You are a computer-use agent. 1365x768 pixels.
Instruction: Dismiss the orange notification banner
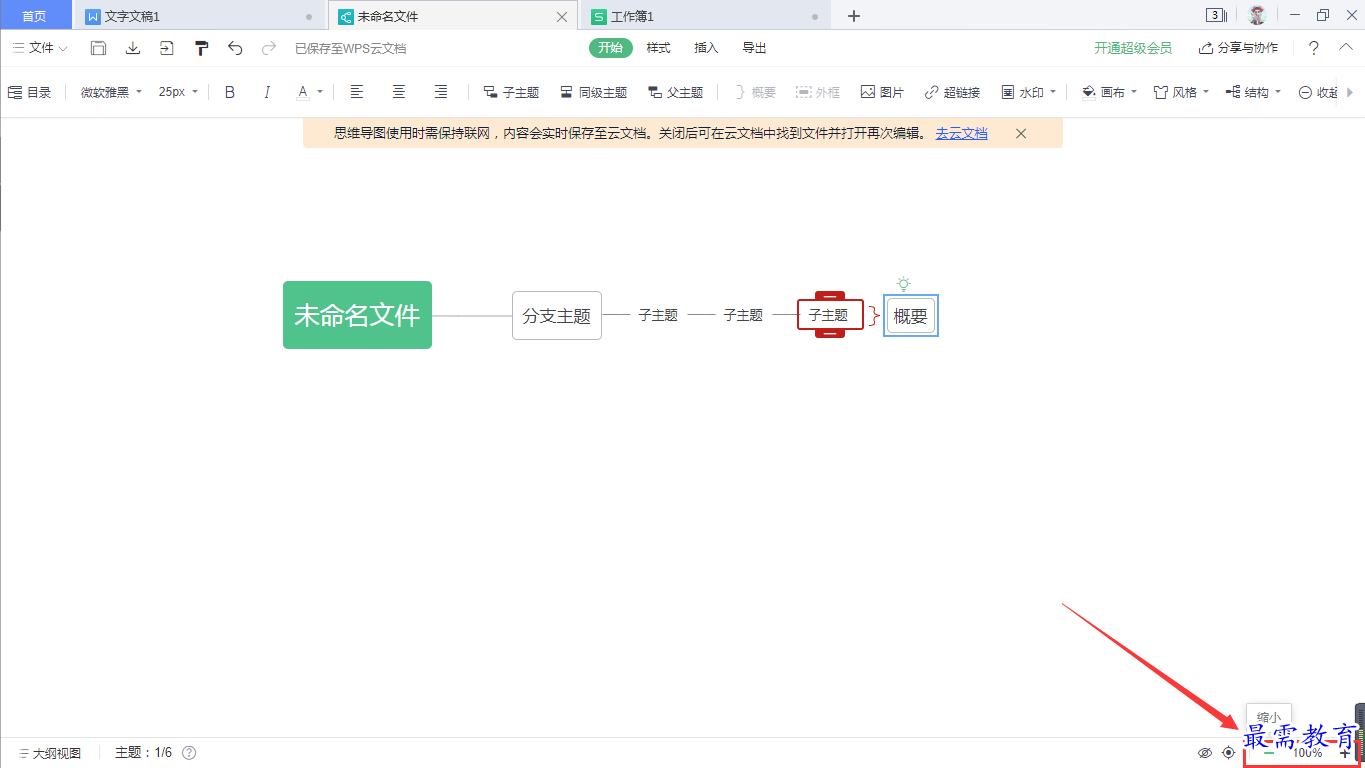coord(1021,133)
